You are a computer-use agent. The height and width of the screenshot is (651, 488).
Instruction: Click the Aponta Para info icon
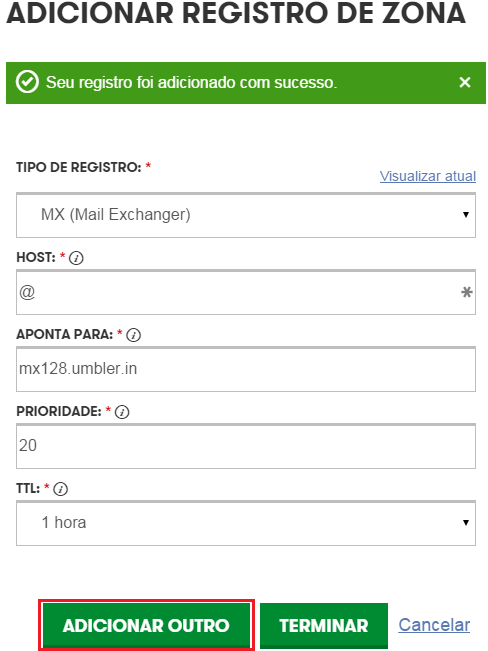pyautogui.click(x=133, y=335)
